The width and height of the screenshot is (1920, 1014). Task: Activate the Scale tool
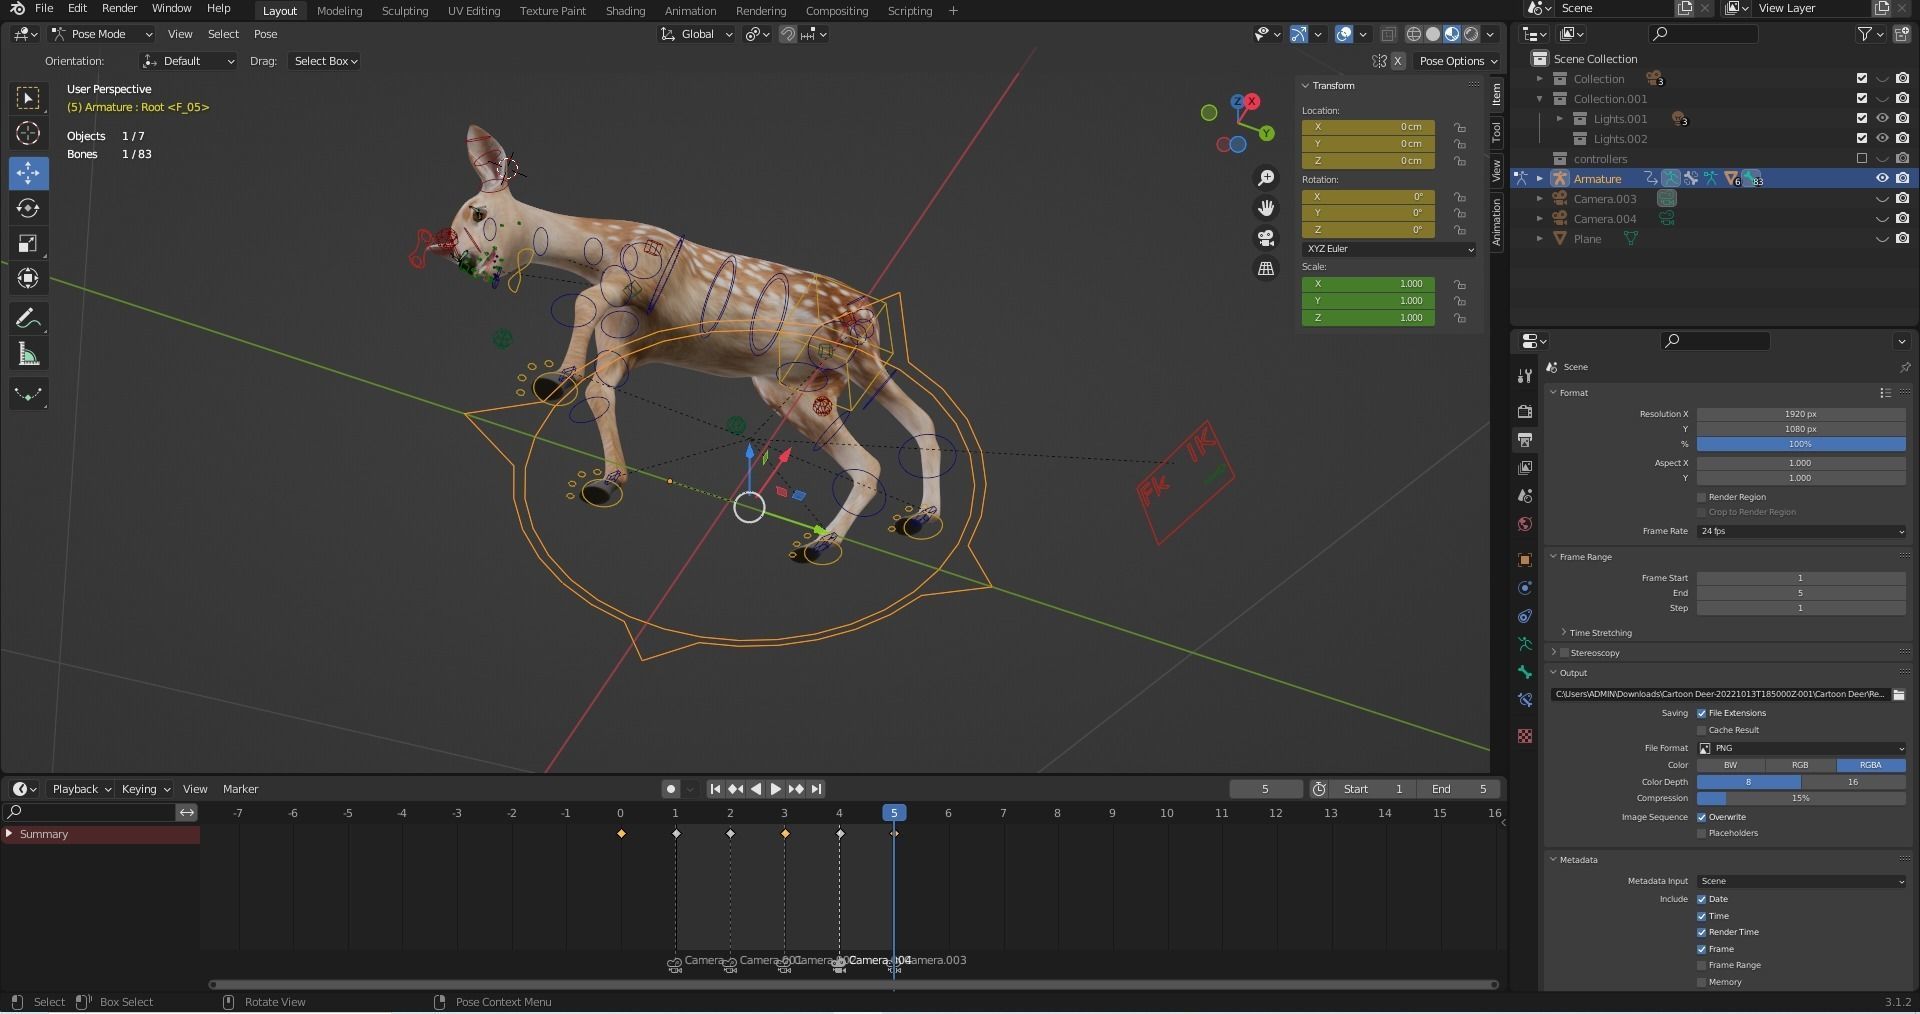(x=28, y=244)
